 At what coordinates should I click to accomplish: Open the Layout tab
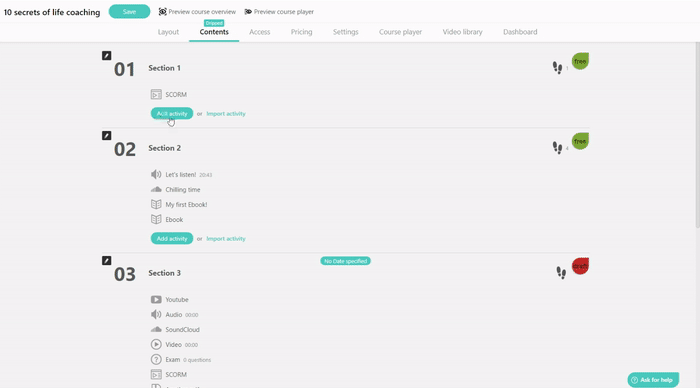click(x=168, y=32)
